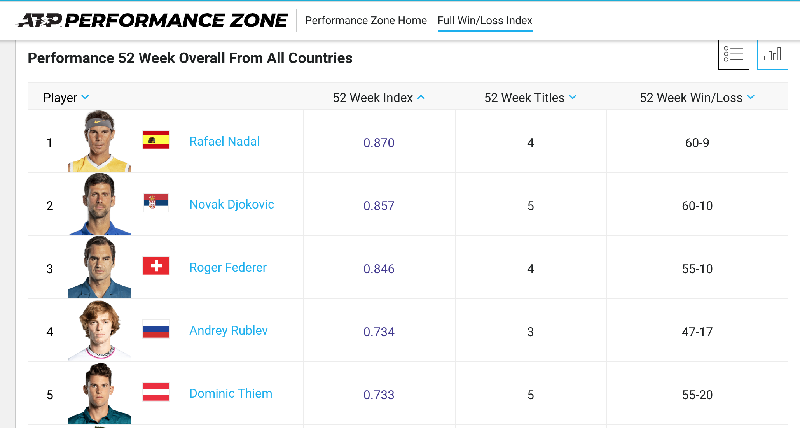Open Rafael Nadal's player profile link
800x428 pixels.
[x=224, y=142]
